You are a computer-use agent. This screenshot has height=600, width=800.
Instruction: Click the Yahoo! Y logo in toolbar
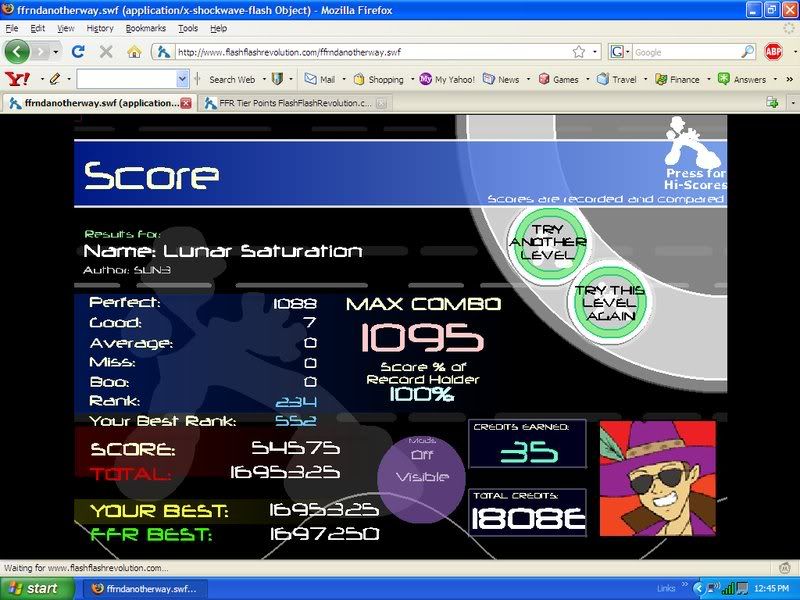point(13,78)
